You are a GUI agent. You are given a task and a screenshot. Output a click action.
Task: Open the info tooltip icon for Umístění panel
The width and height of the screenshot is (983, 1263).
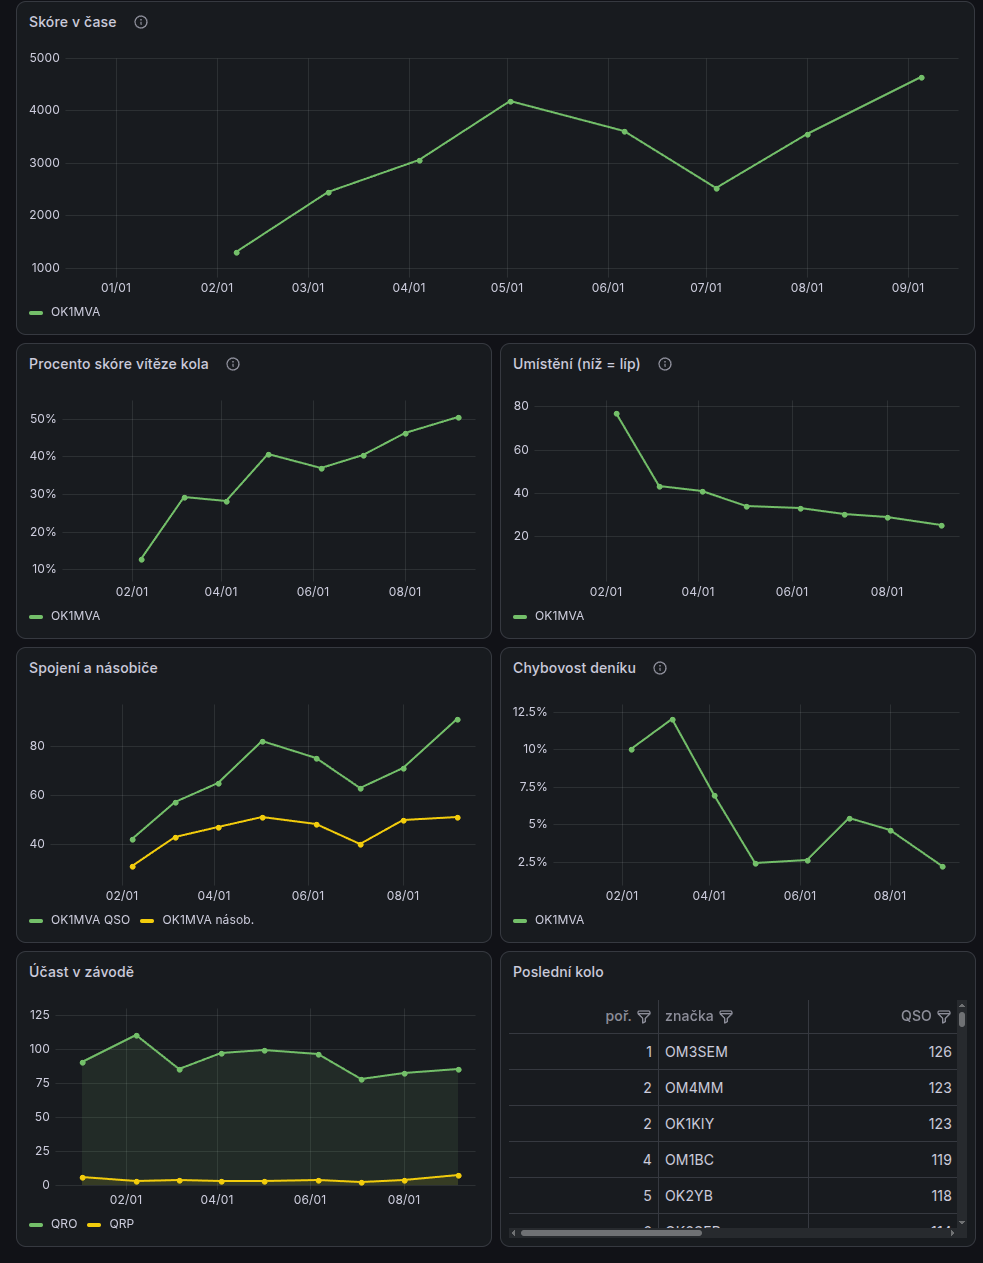[x=665, y=364]
